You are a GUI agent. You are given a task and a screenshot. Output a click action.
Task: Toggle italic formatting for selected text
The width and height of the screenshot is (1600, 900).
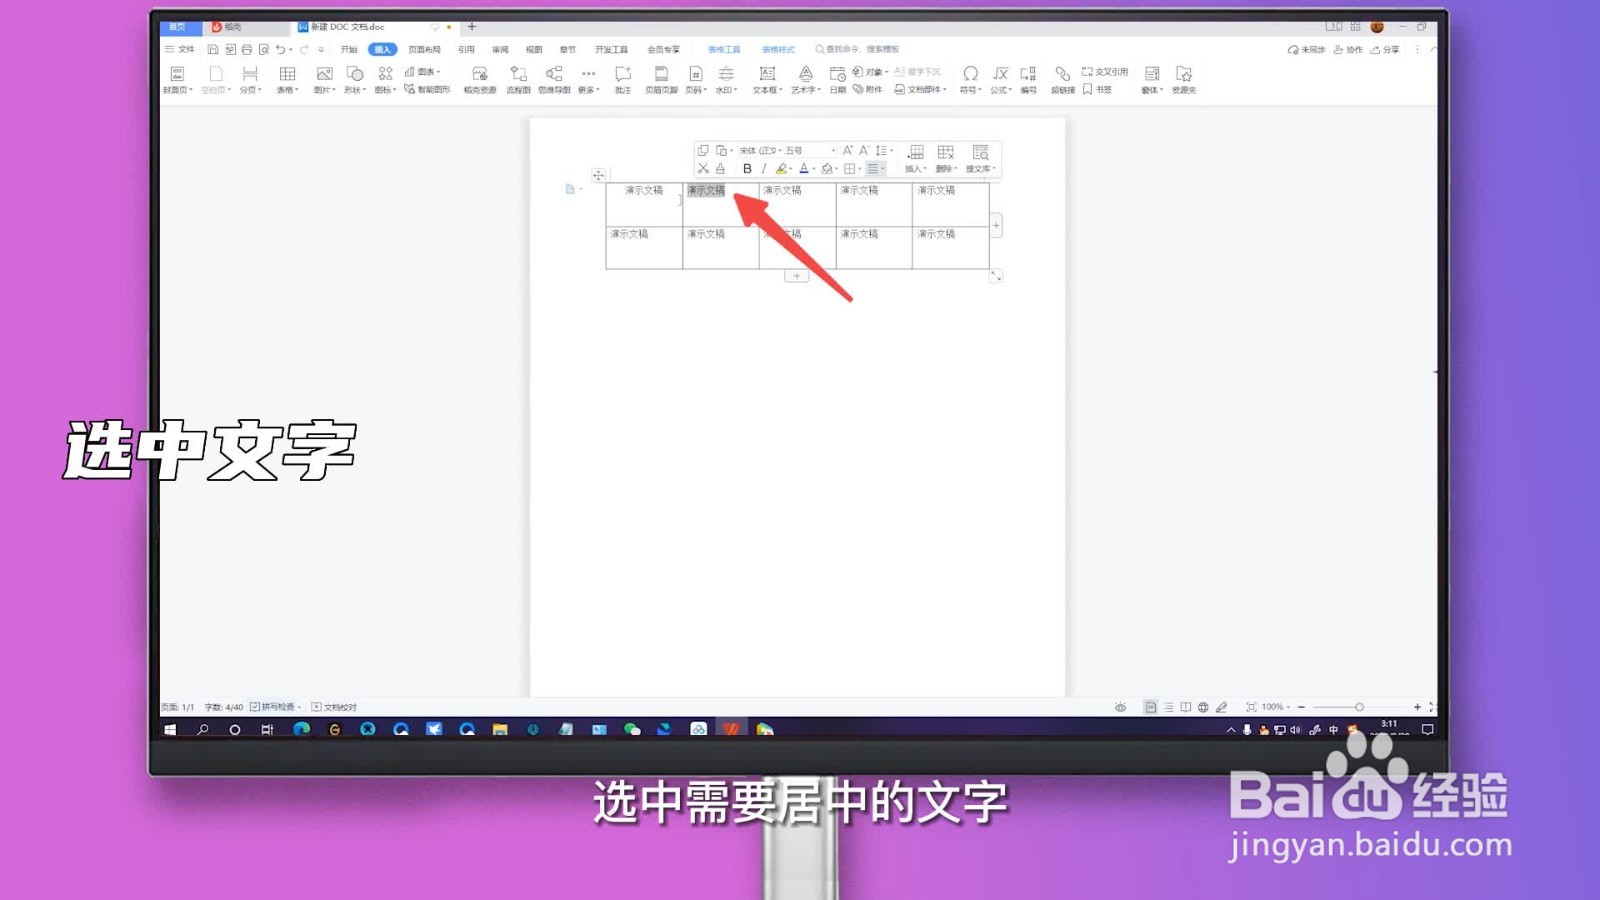click(763, 169)
